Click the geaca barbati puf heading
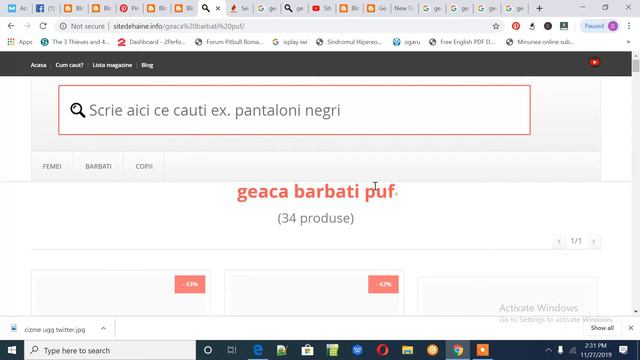Viewport: 640px width, 360px height. pos(316,191)
